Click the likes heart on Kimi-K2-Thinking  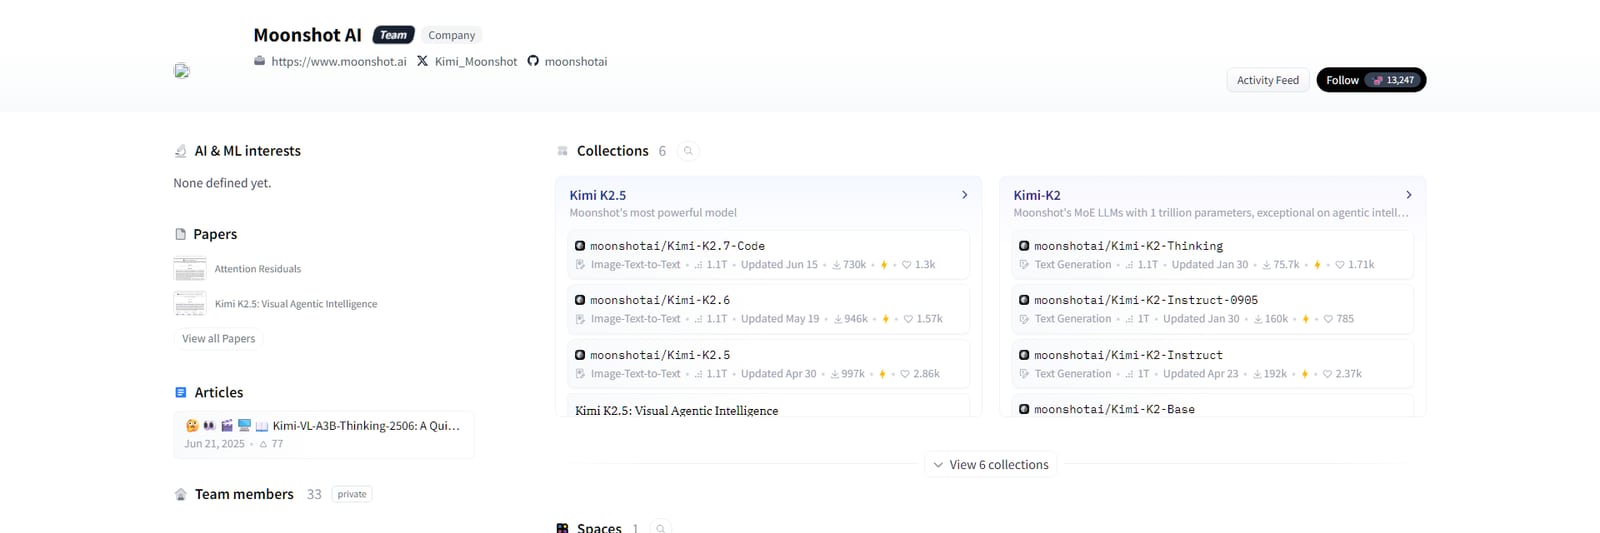click(1340, 265)
